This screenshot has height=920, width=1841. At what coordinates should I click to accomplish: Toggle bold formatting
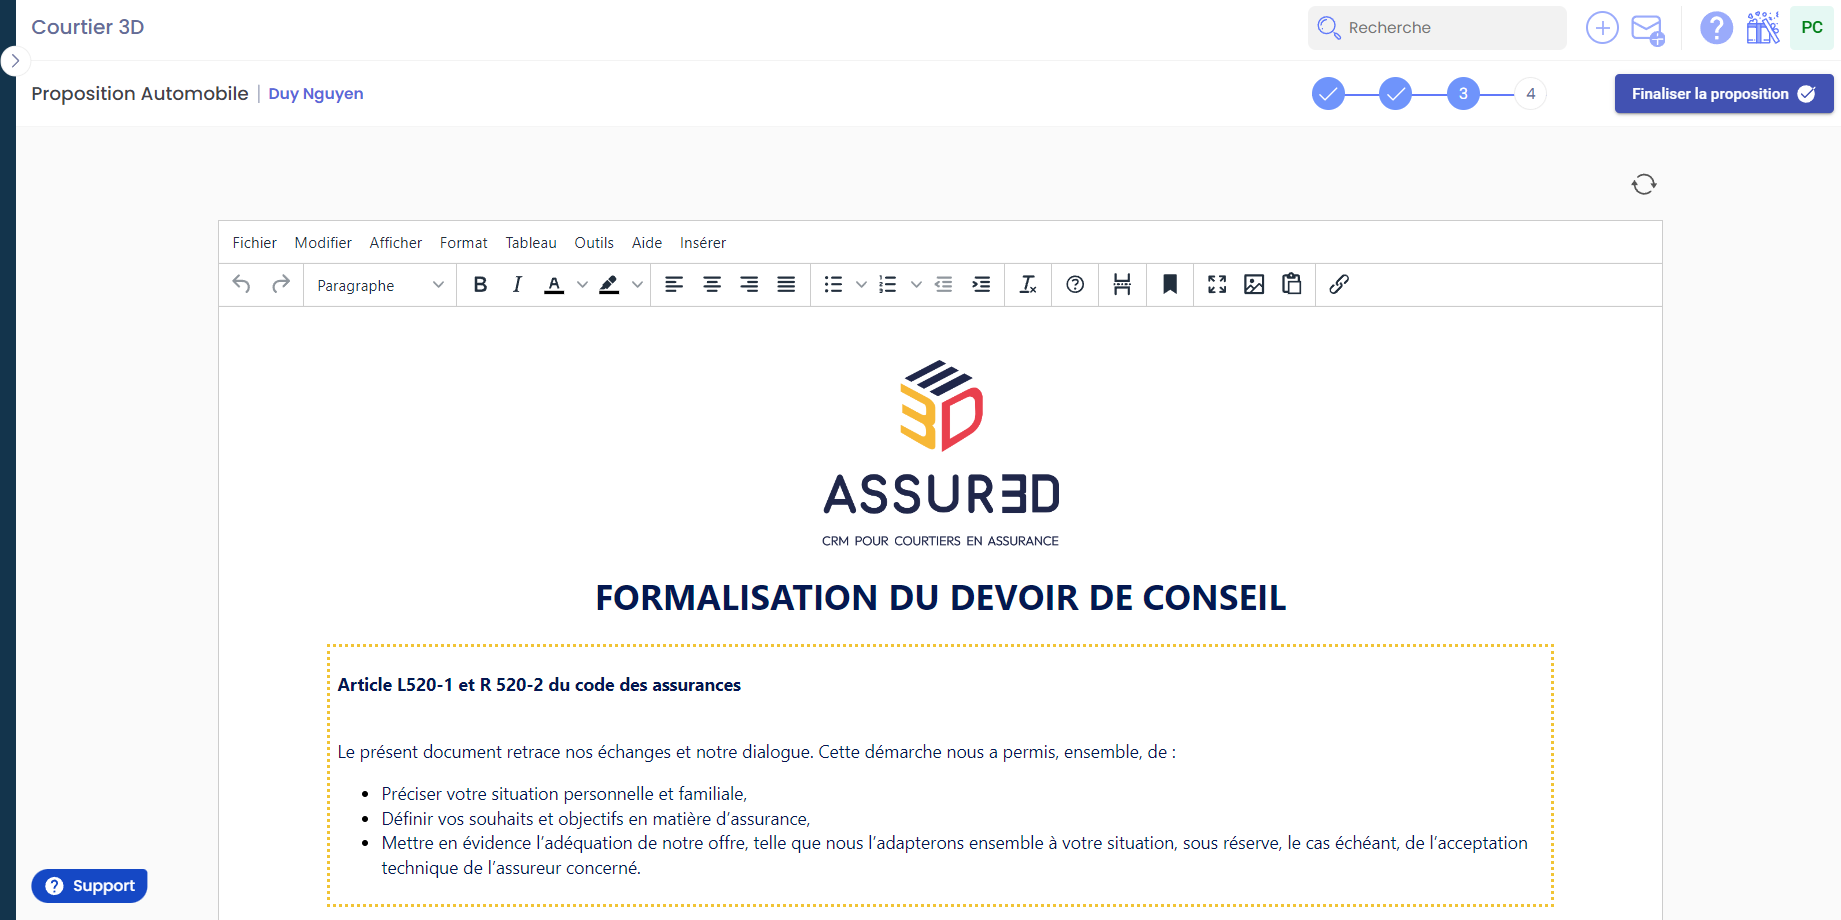pyautogui.click(x=480, y=285)
